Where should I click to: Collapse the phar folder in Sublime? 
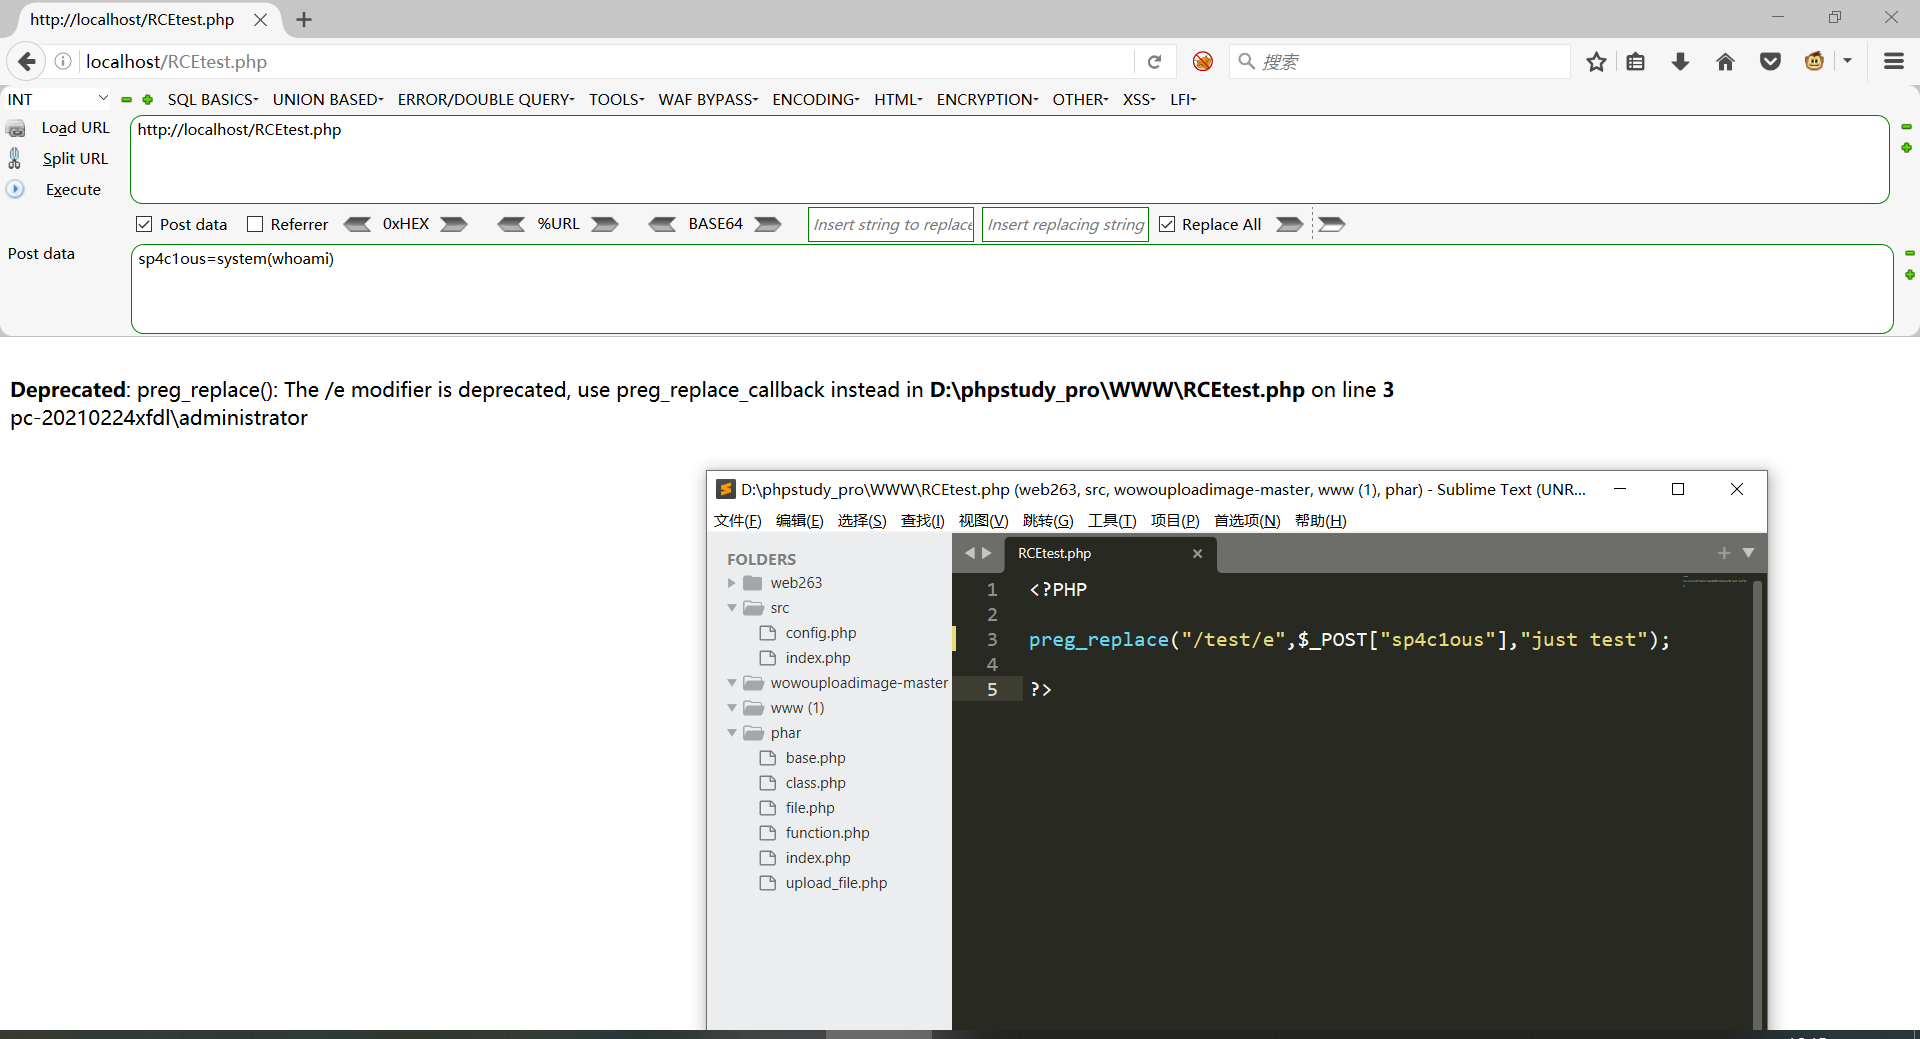pos(732,733)
